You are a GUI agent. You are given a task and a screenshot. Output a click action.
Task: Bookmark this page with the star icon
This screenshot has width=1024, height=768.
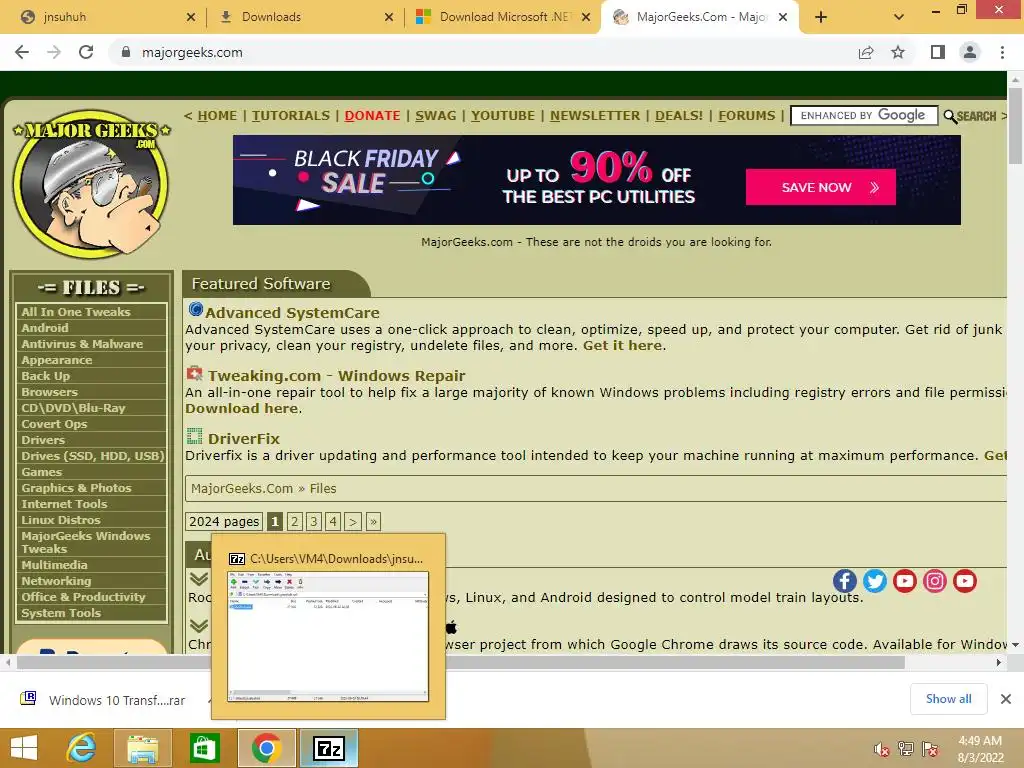click(898, 52)
